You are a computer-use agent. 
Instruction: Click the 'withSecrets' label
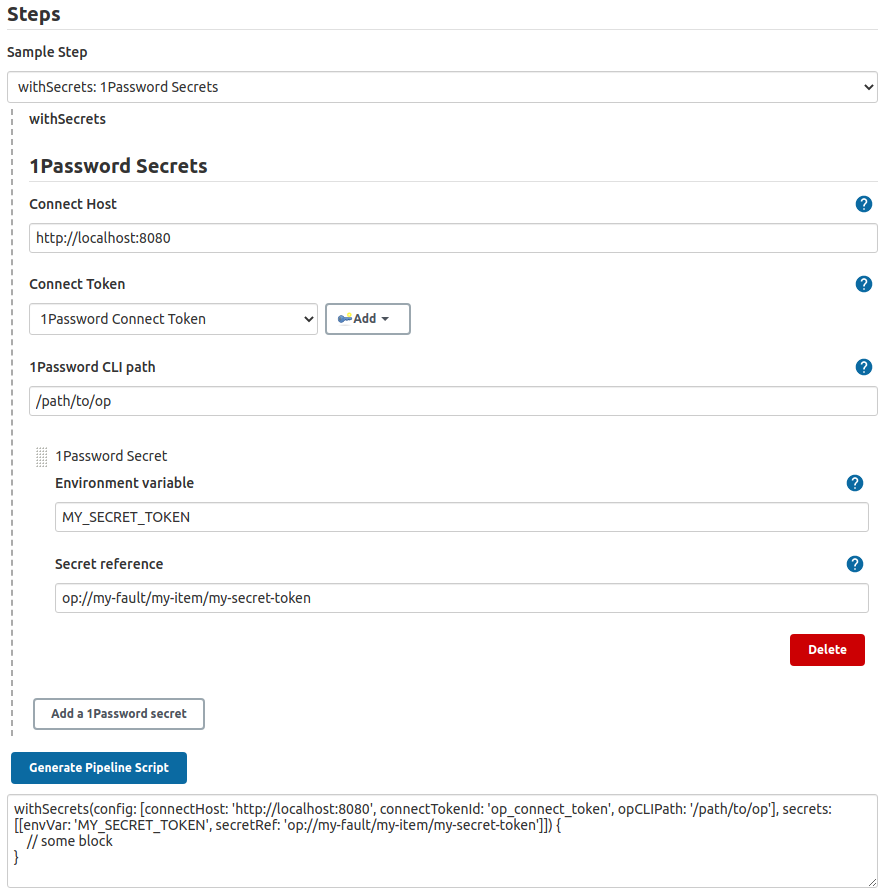pos(68,119)
